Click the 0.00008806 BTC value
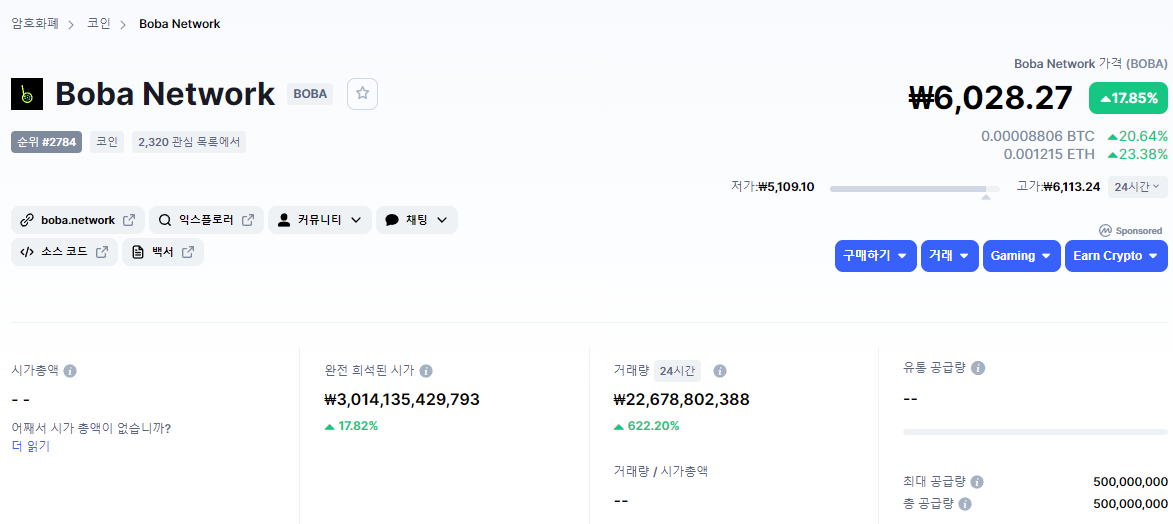The height and width of the screenshot is (524, 1173). (x=1038, y=136)
